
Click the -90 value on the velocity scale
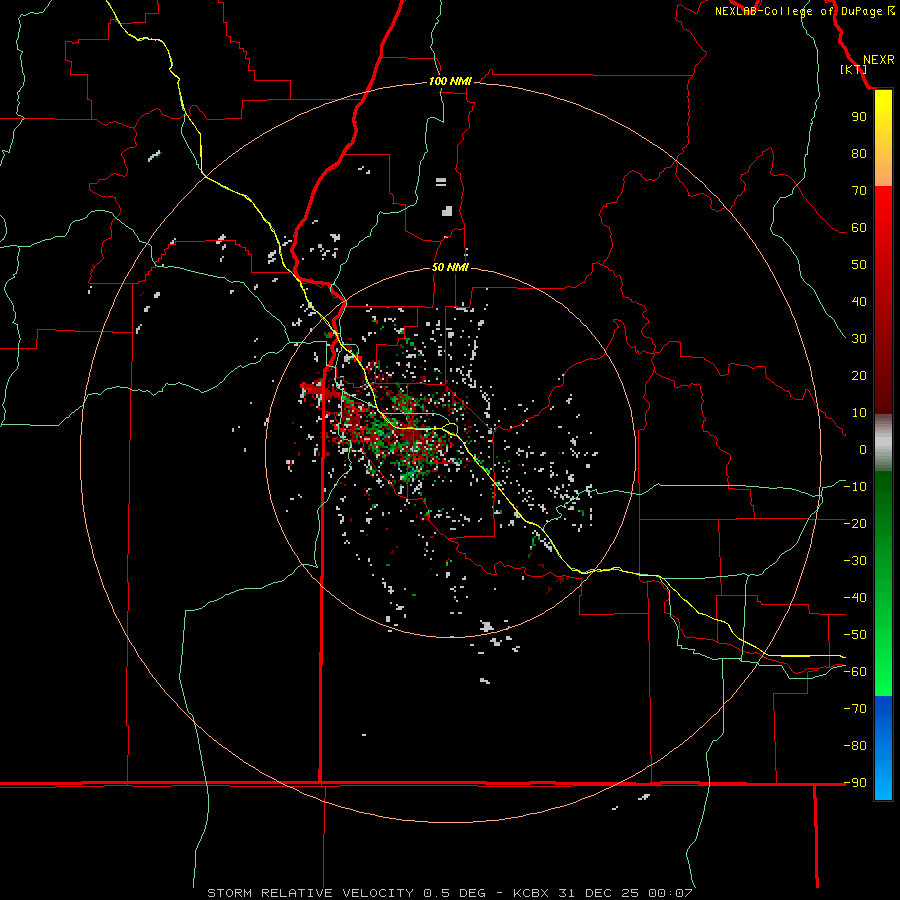coord(855,783)
